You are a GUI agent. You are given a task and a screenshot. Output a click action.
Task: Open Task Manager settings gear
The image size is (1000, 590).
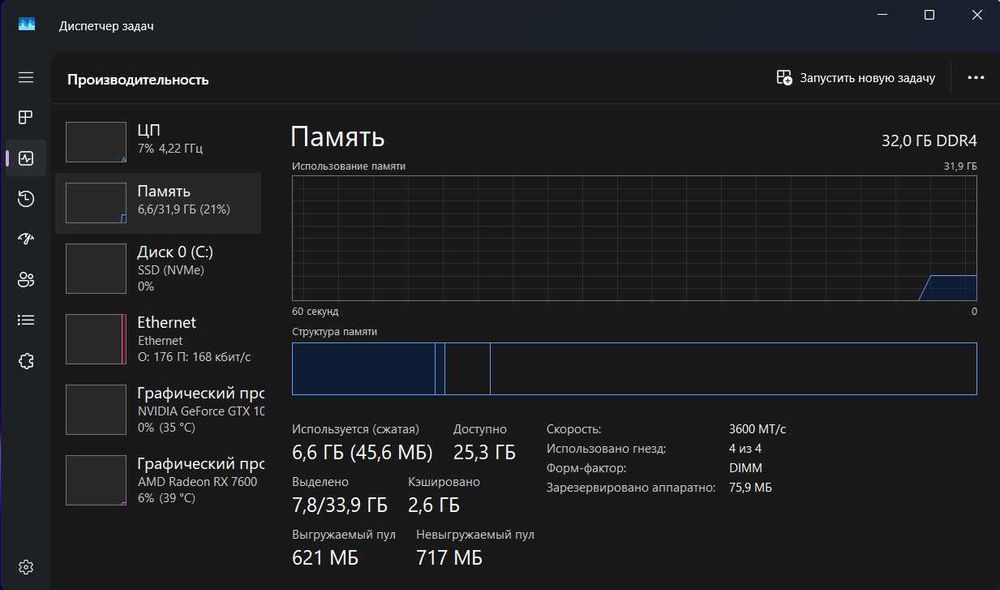click(26, 567)
